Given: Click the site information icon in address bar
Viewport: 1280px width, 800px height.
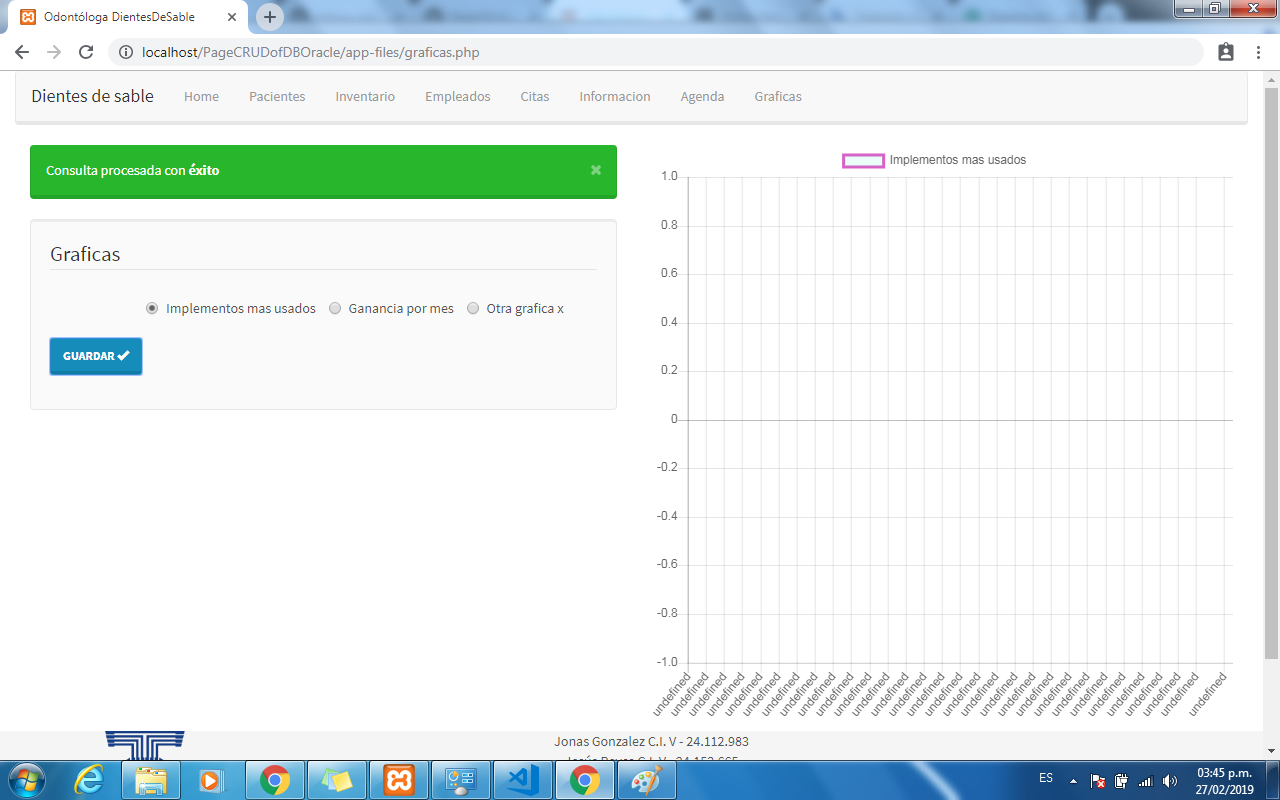Looking at the screenshot, I should (x=126, y=52).
